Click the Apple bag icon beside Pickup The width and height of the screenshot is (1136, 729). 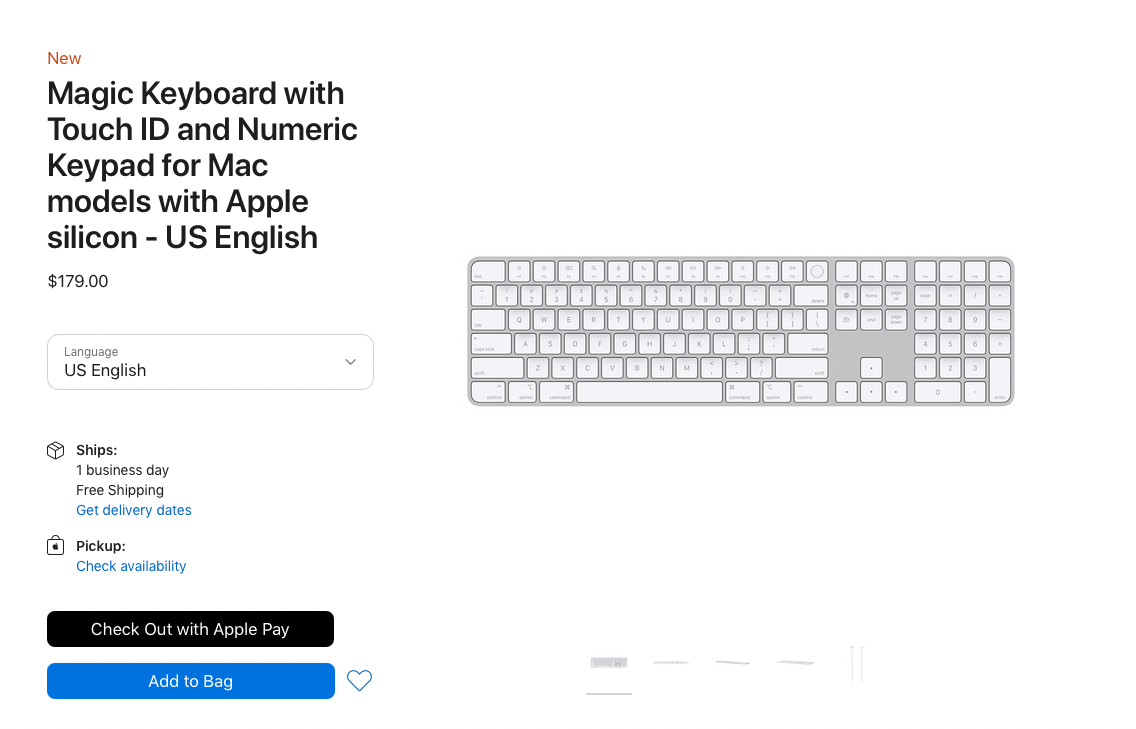[x=56, y=546]
